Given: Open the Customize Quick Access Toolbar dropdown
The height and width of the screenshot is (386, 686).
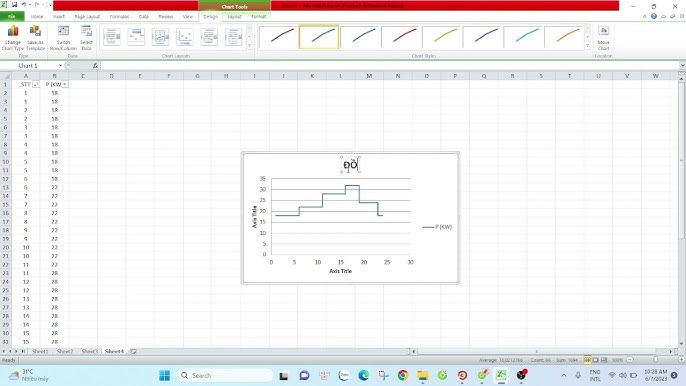Looking at the screenshot, I should 49,5.
